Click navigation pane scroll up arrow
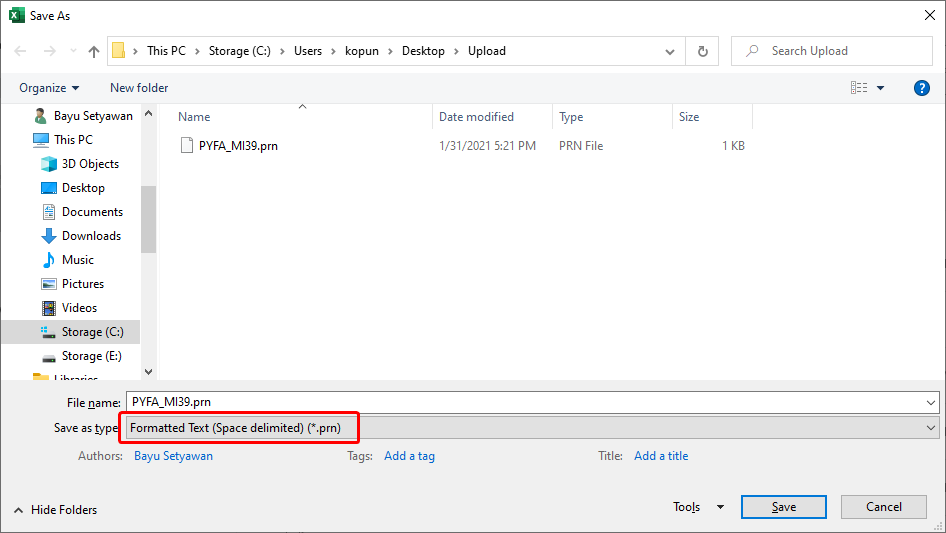Viewport: 946px width, 533px height. [148, 113]
